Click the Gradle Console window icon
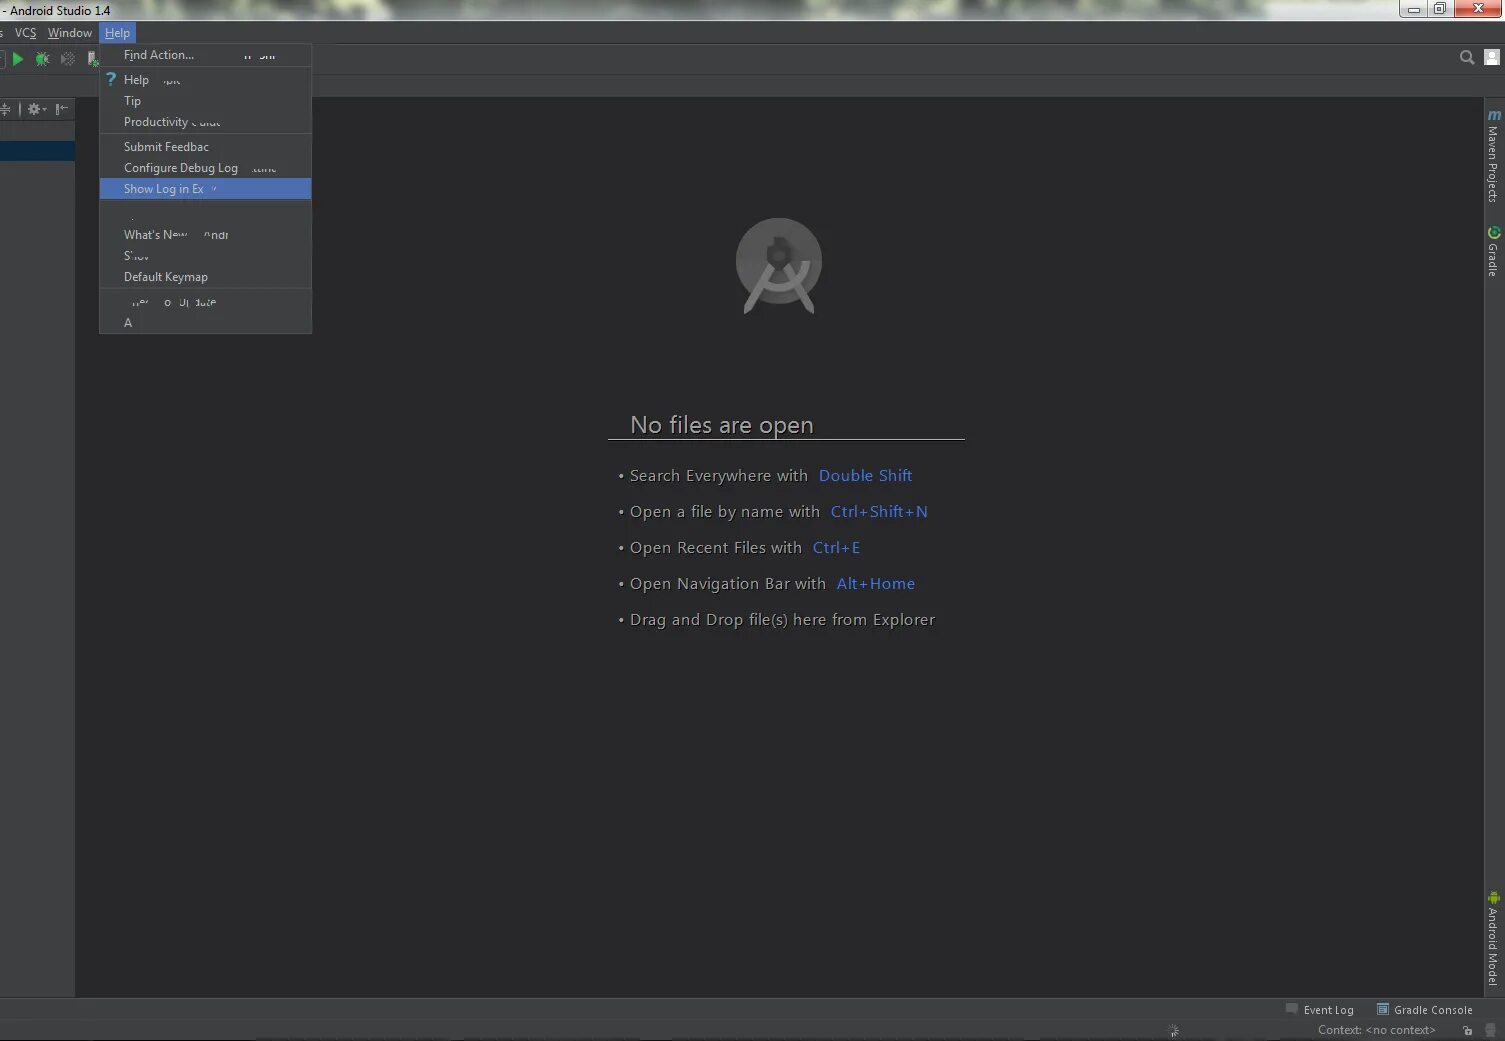Image resolution: width=1505 pixels, height=1041 pixels. tap(1382, 1009)
